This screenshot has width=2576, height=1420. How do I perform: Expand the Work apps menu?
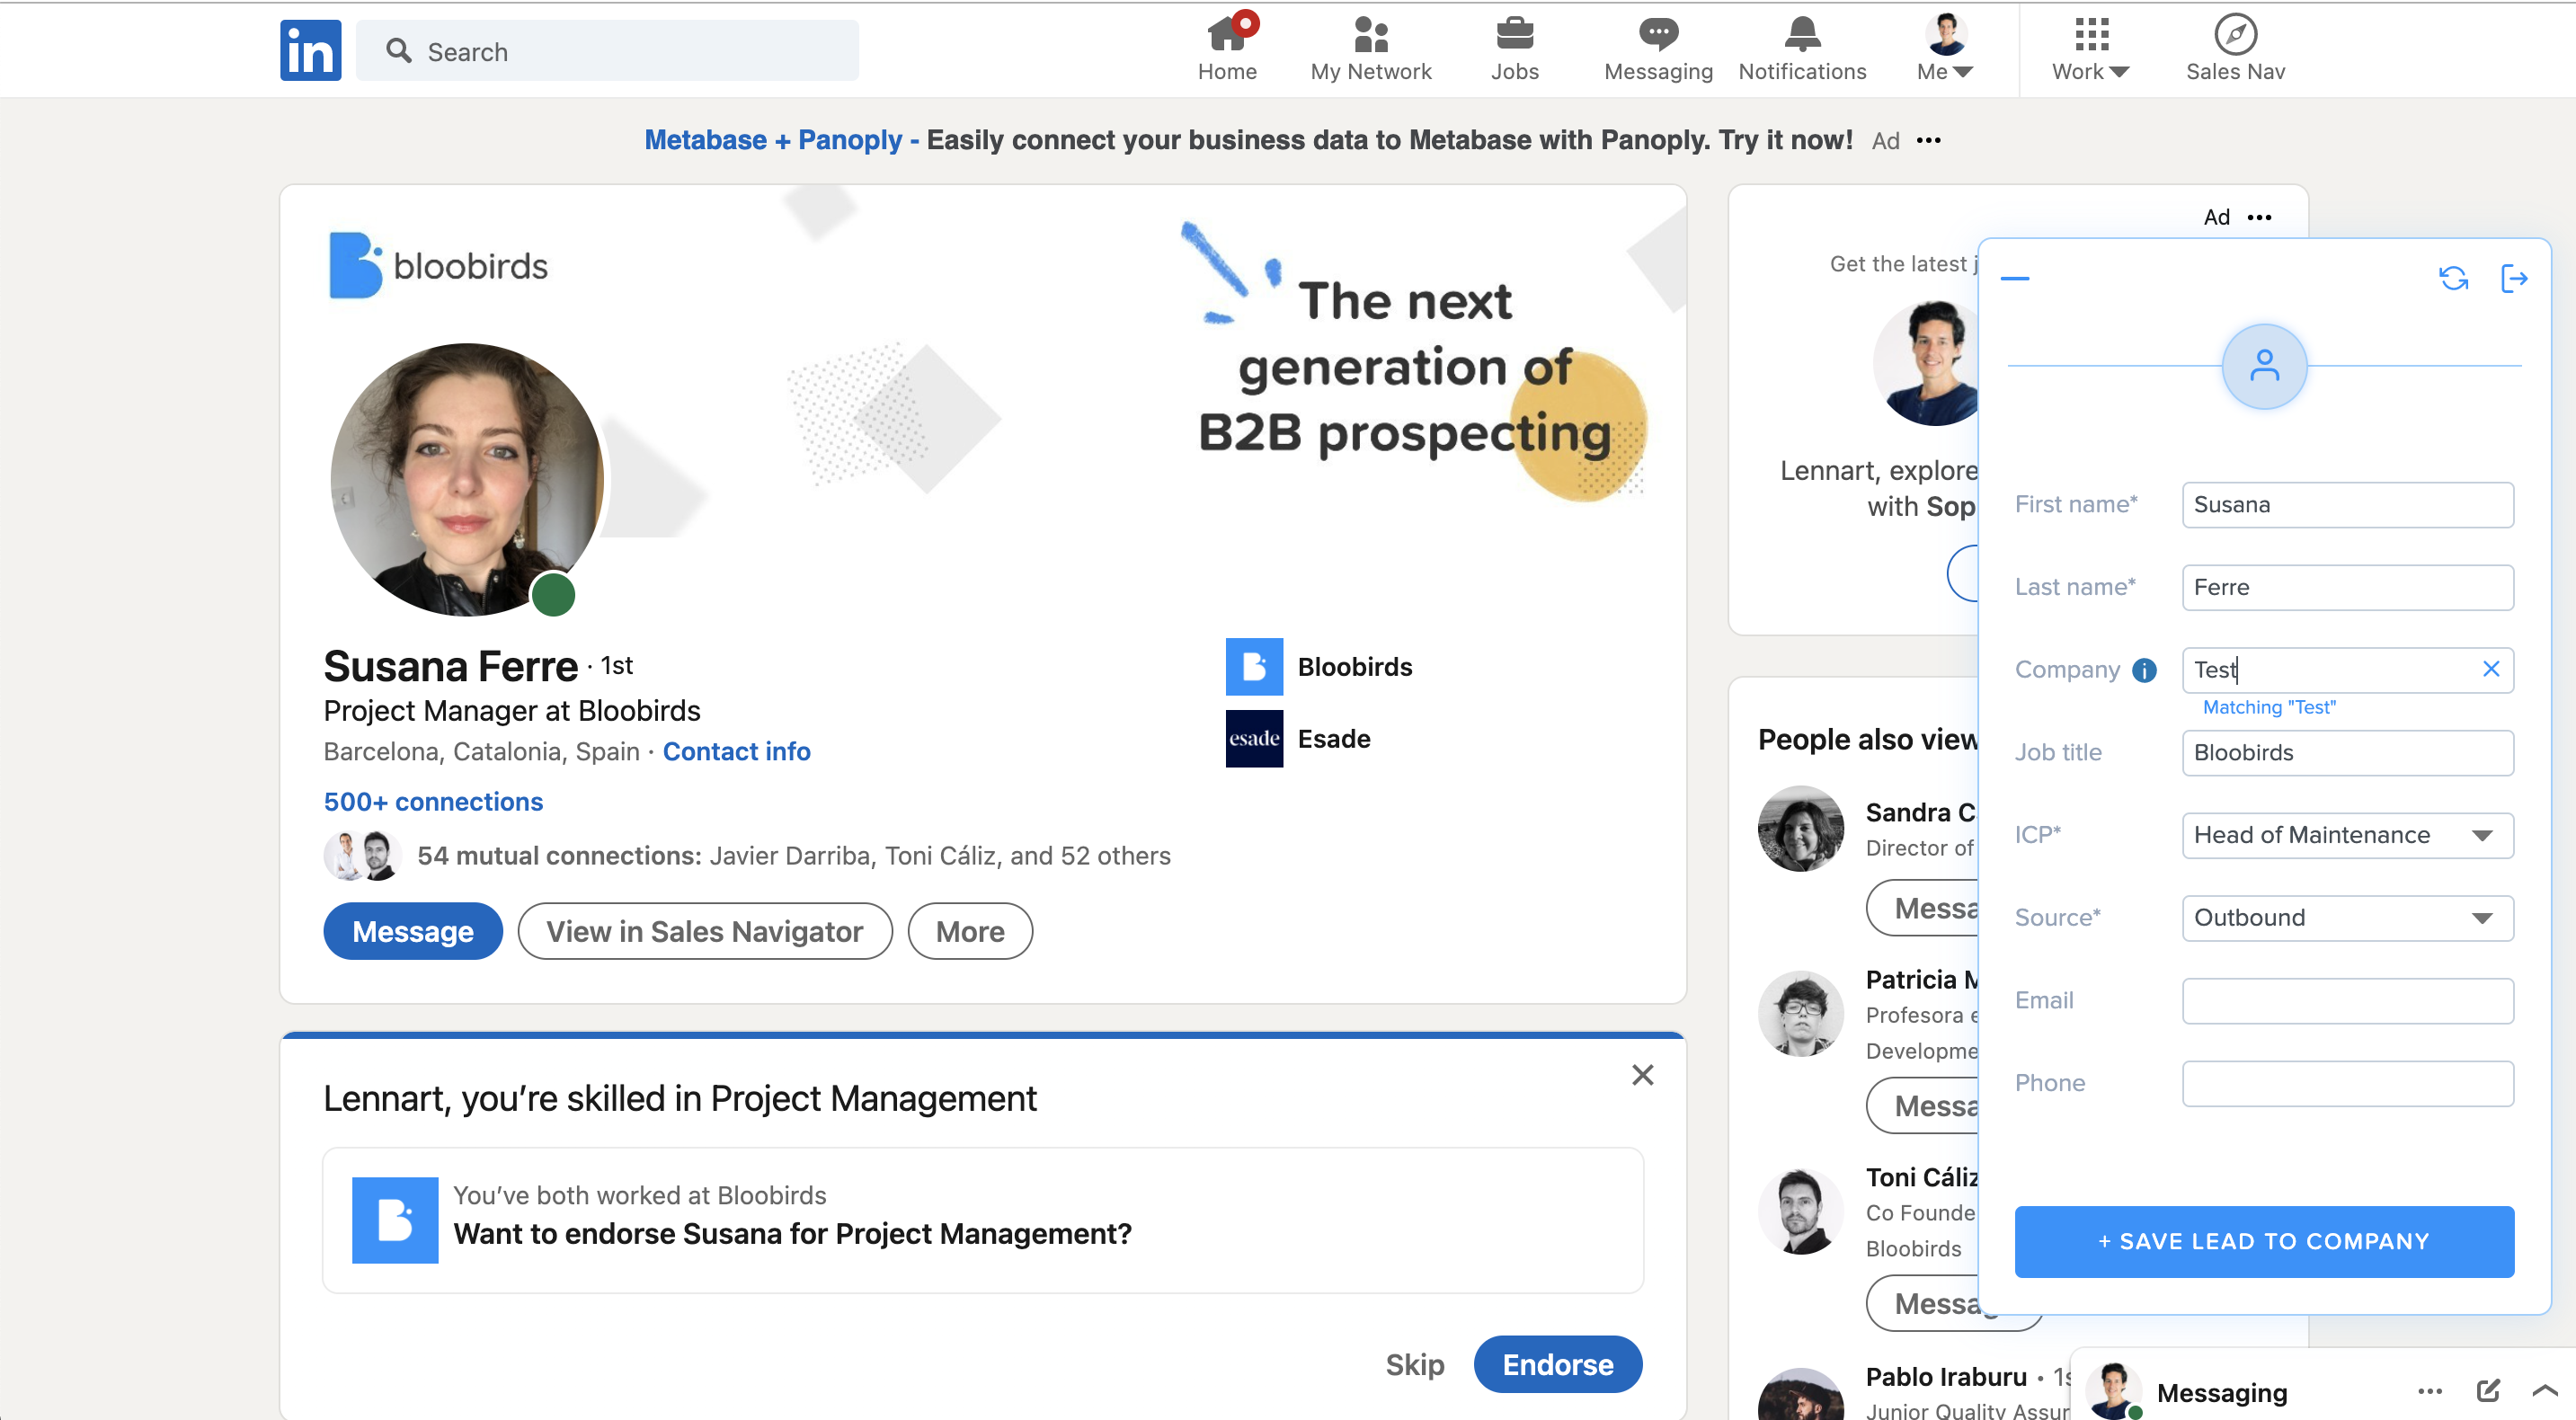click(x=2090, y=49)
